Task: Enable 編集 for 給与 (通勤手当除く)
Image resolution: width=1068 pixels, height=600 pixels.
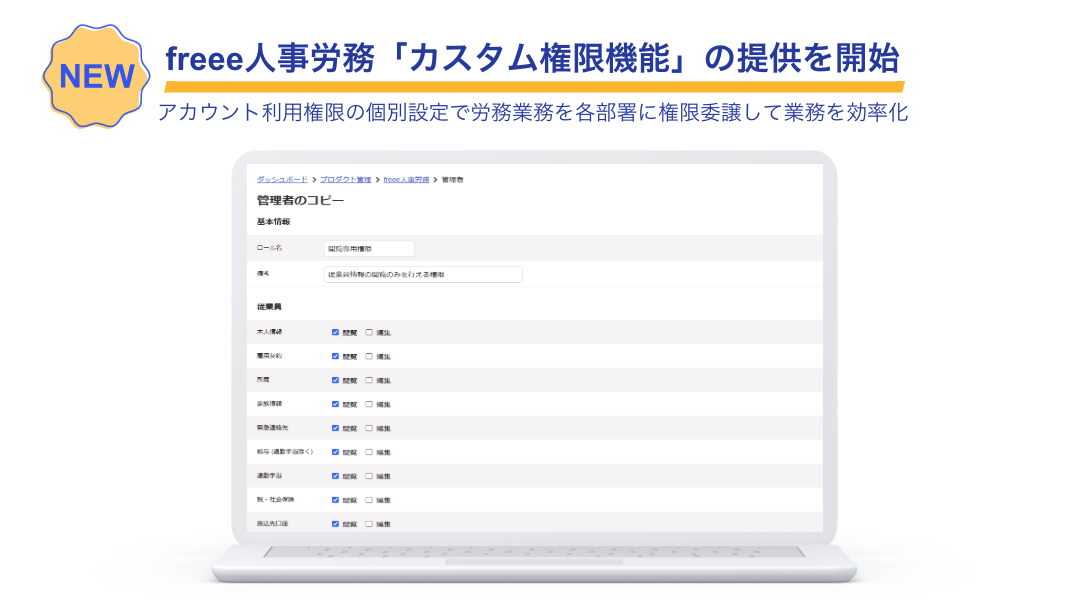Action: [x=369, y=452]
